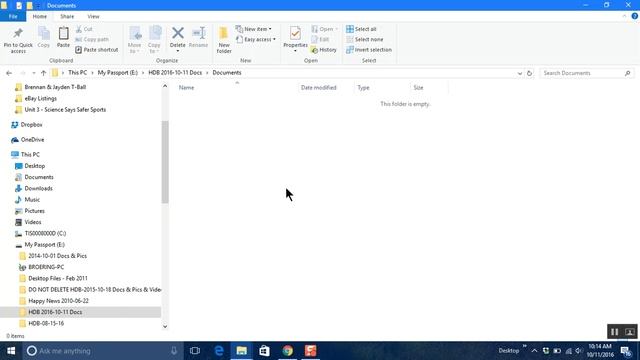
Task: Switch to the Share ribbon tab
Action: (67, 16)
